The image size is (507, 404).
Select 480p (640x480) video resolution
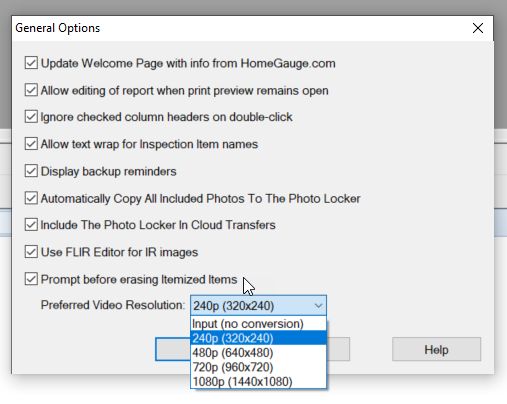[258, 352]
